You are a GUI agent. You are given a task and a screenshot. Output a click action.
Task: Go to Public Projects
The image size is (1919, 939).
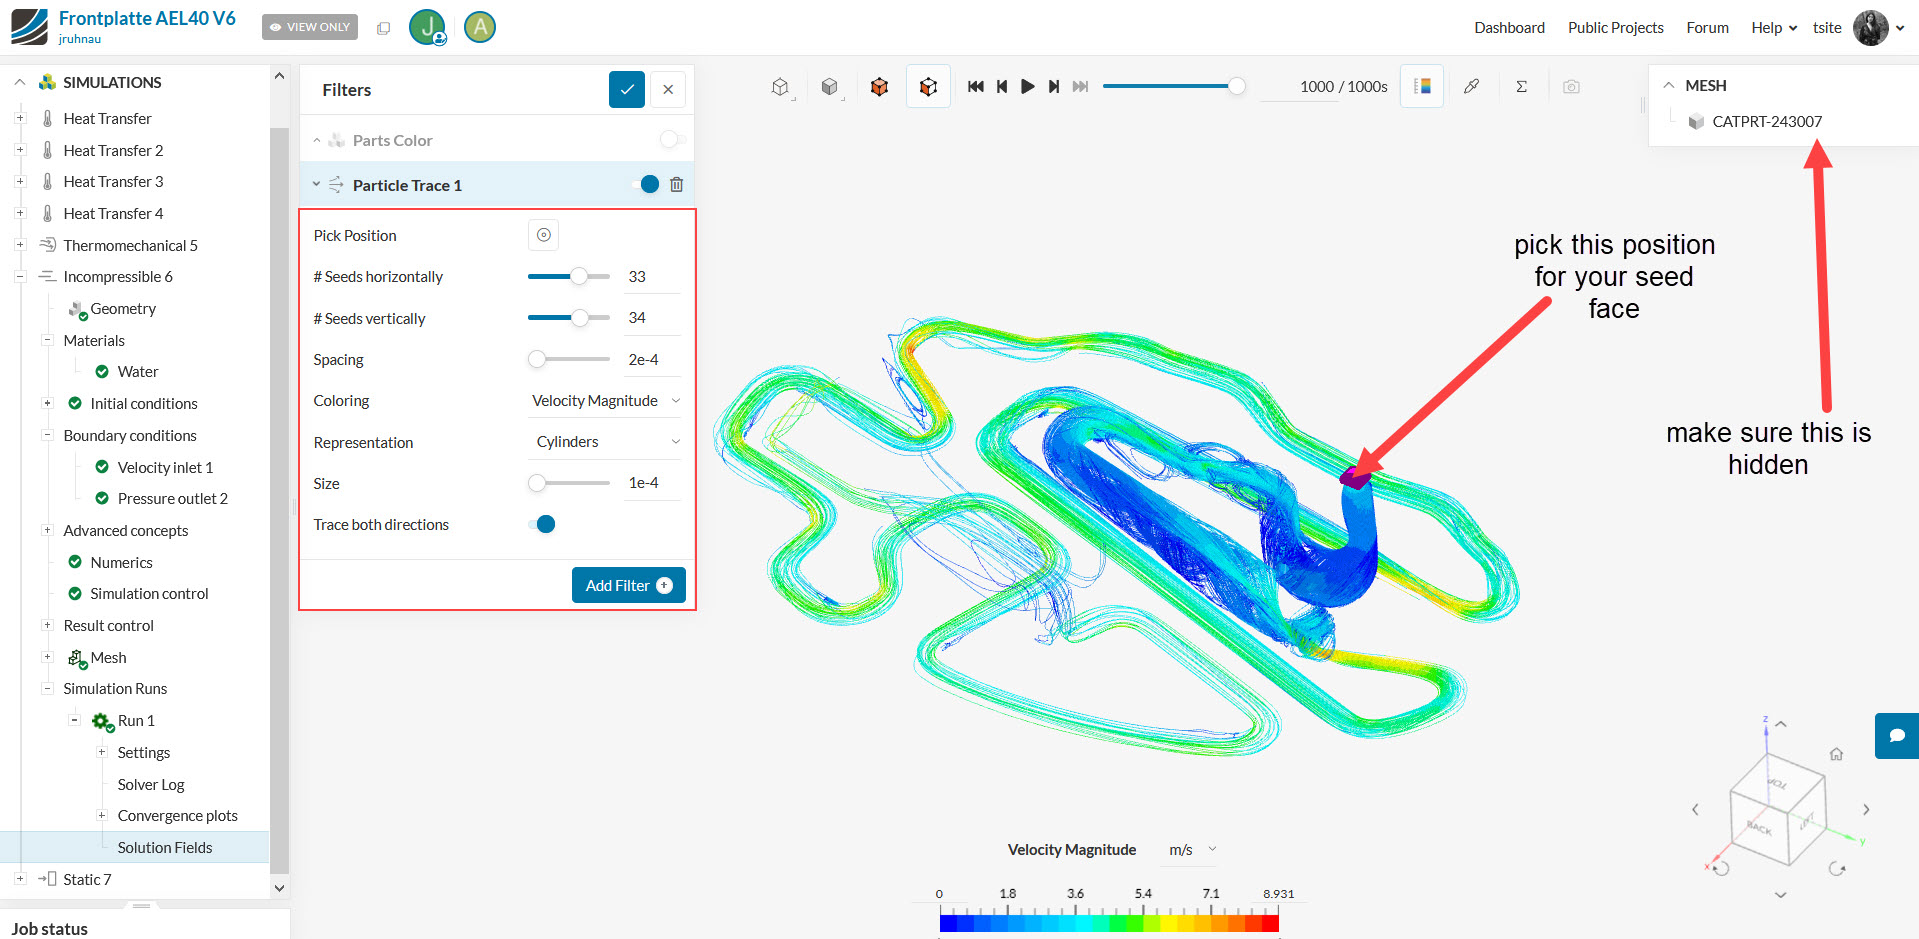click(1615, 28)
